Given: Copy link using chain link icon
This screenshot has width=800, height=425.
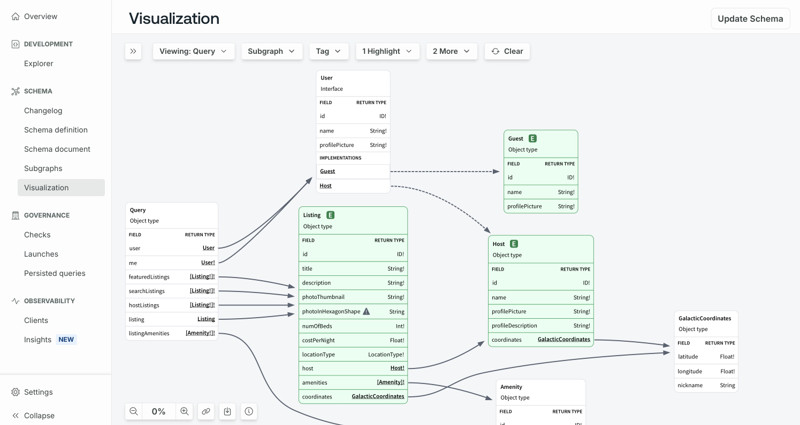Looking at the screenshot, I should coord(206,411).
